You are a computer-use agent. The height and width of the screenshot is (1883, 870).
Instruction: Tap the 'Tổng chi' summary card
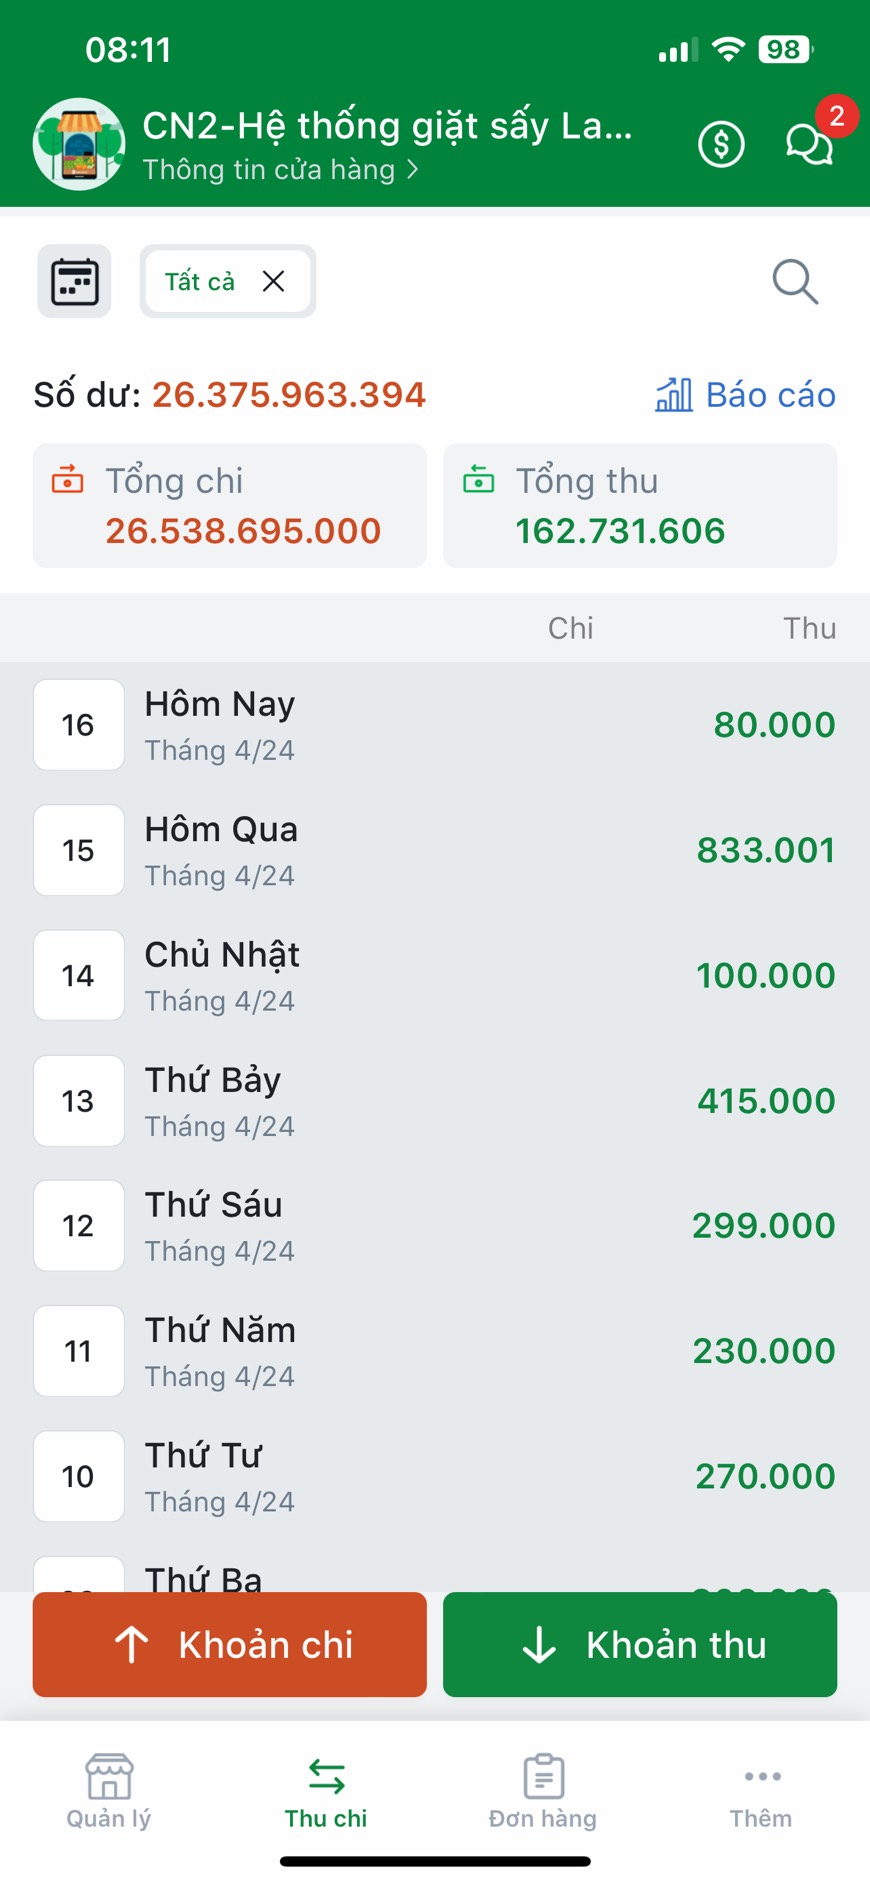pyautogui.click(x=230, y=506)
